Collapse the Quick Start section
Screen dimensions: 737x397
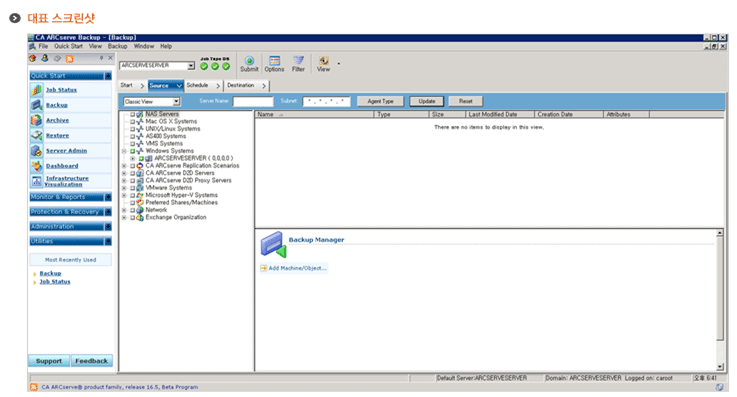[108, 76]
